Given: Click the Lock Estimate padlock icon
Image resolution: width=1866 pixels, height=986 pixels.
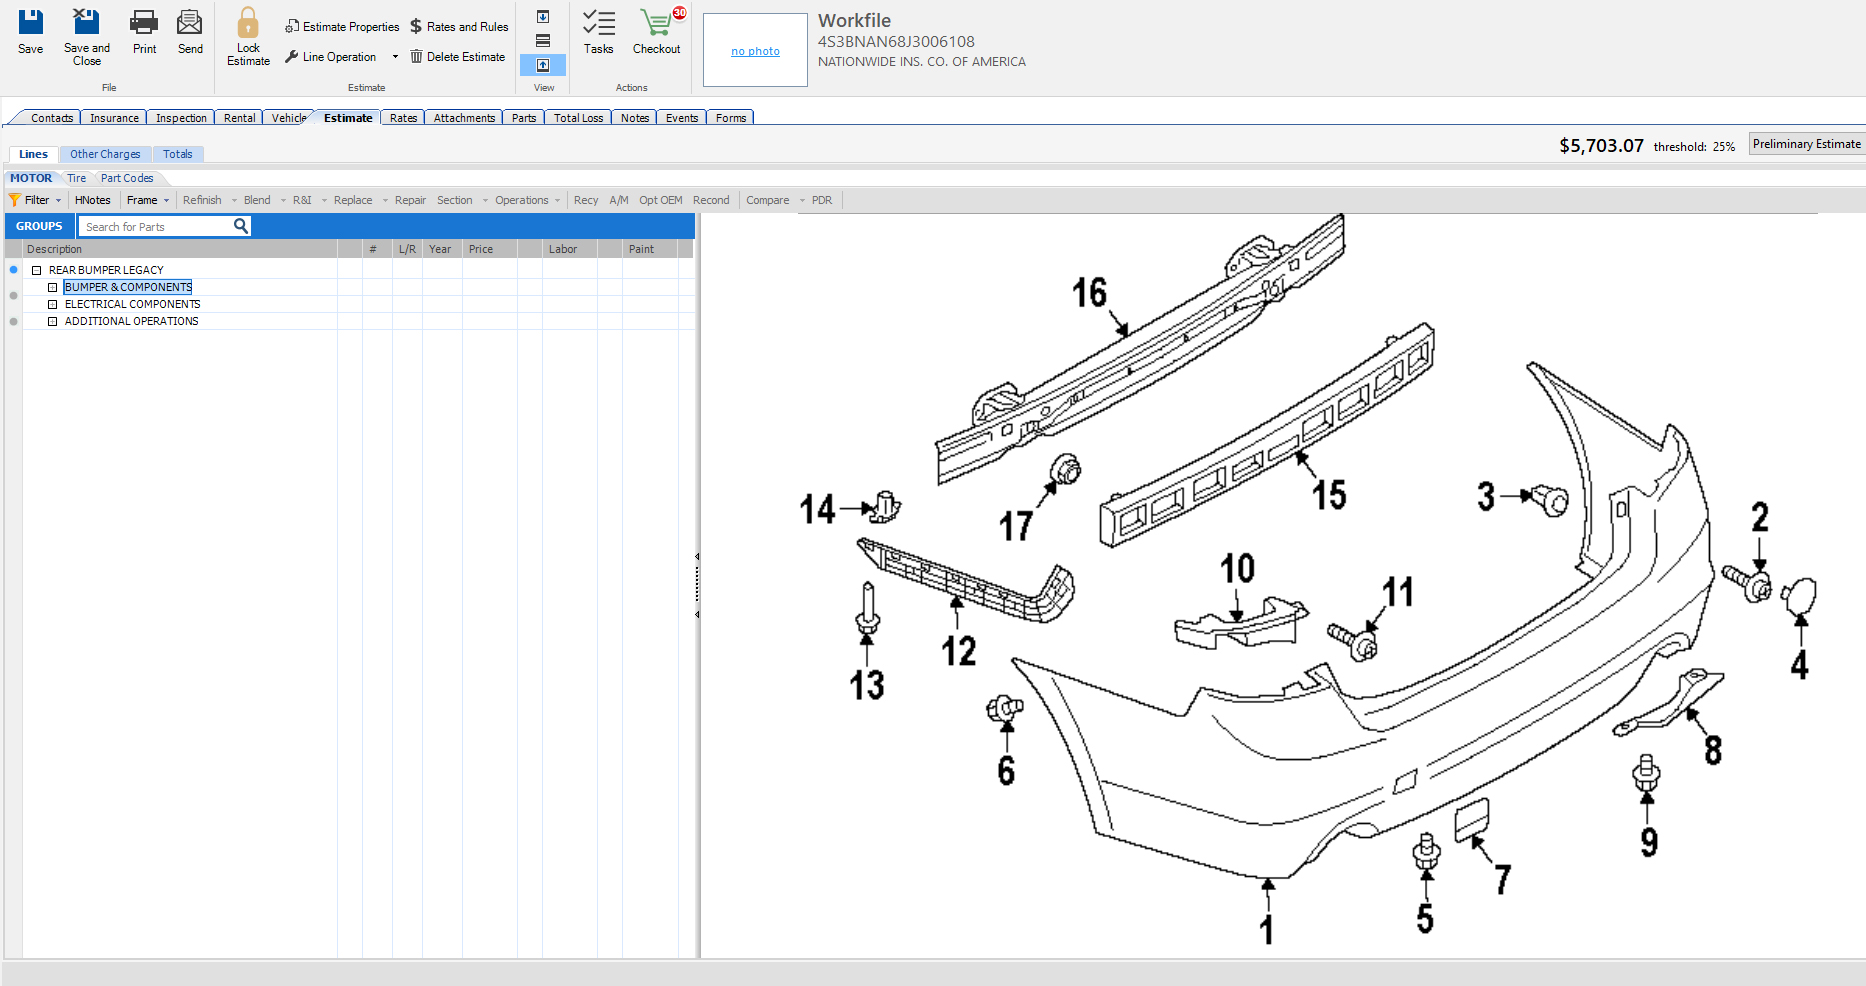Looking at the screenshot, I should click(x=248, y=23).
